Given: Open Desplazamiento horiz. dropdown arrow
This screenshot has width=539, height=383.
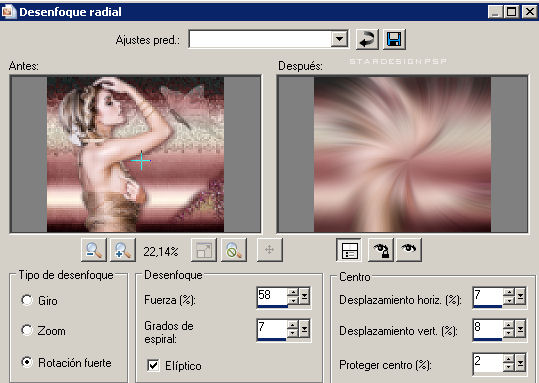Looking at the screenshot, I should [x=520, y=296].
